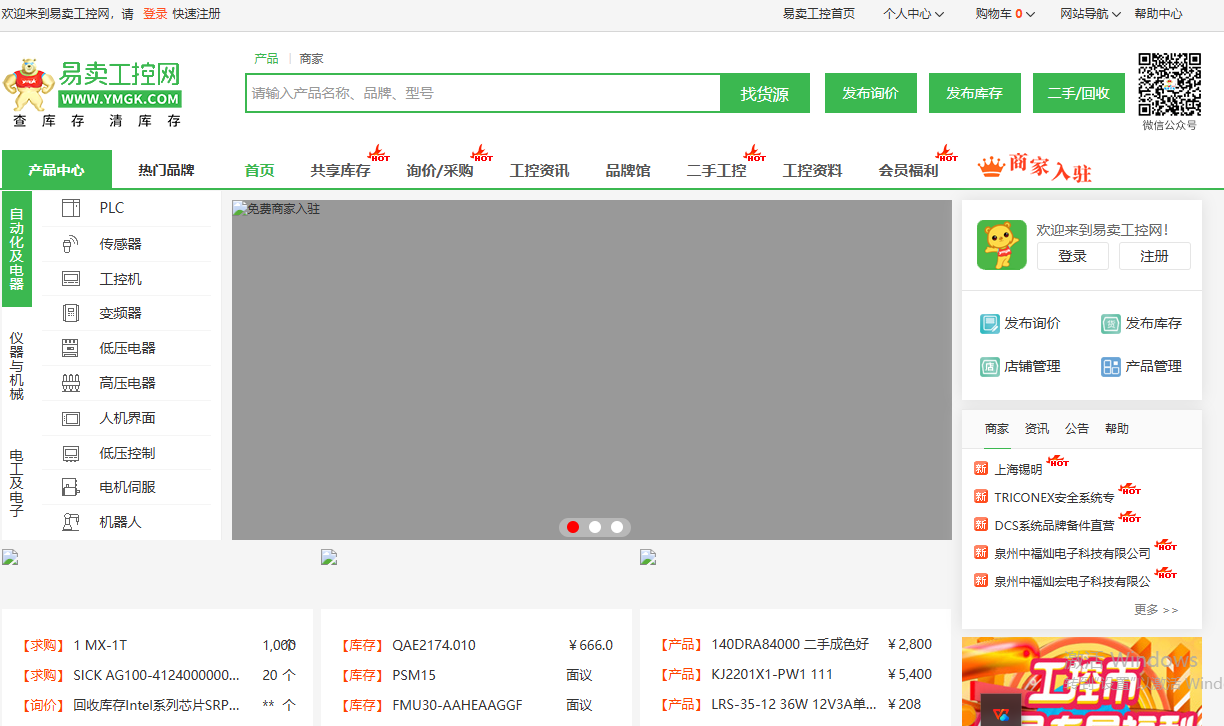Screen dimensions: 1224x726
Task: Click the 电机伺服 servo category icon
Action: click(70, 487)
